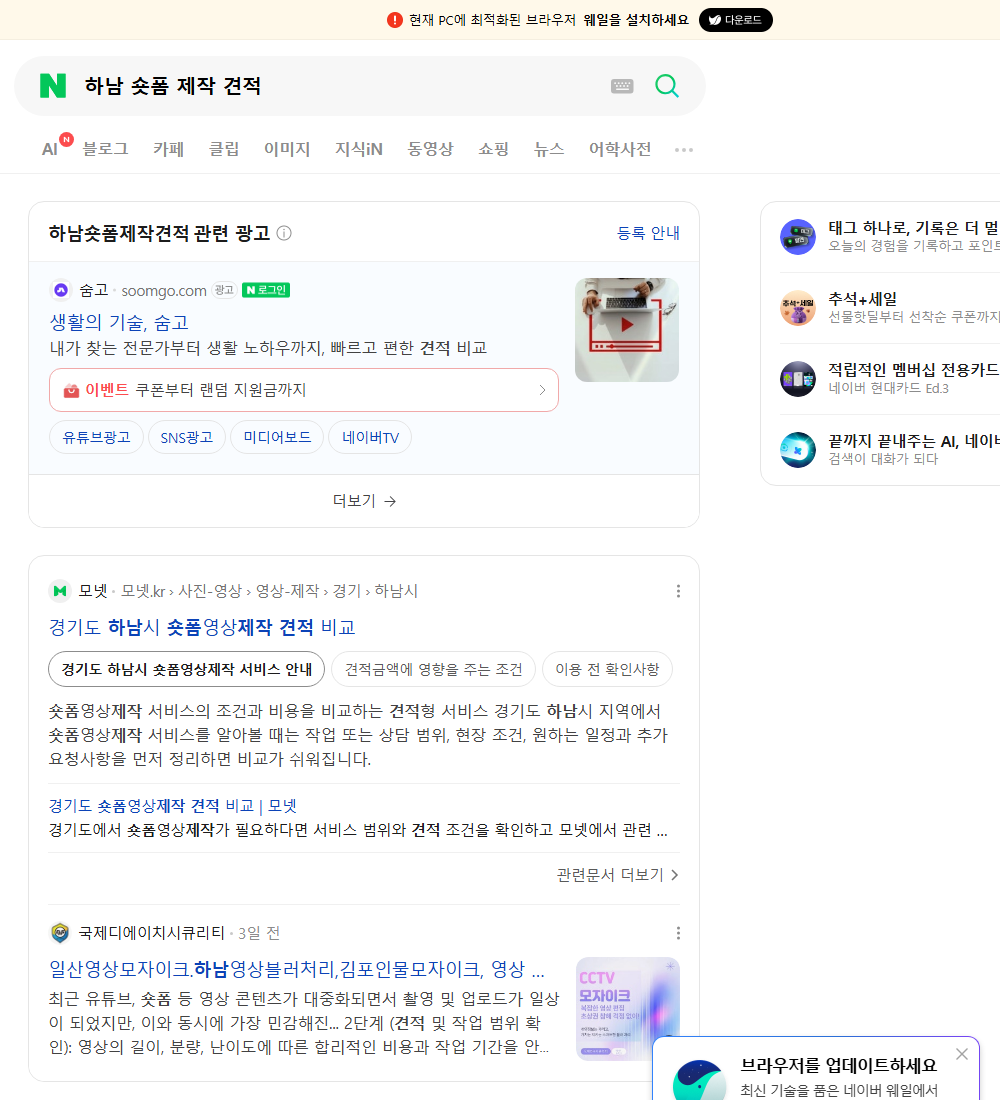Click the green Naver N logo
The image size is (1000, 1100).
click(53, 86)
